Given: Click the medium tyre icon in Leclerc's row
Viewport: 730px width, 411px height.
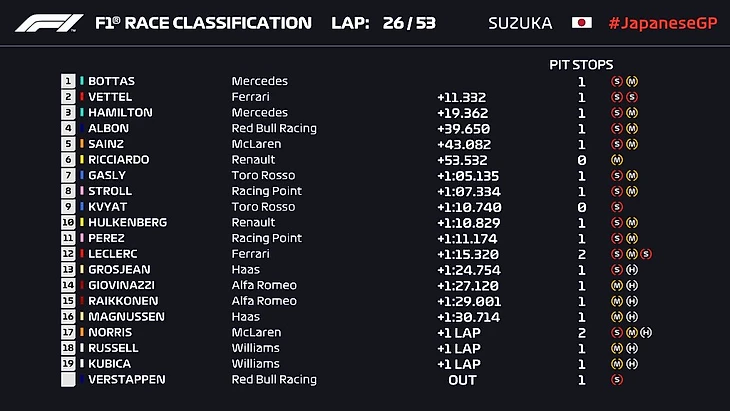Looking at the screenshot, I should click(x=632, y=254).
